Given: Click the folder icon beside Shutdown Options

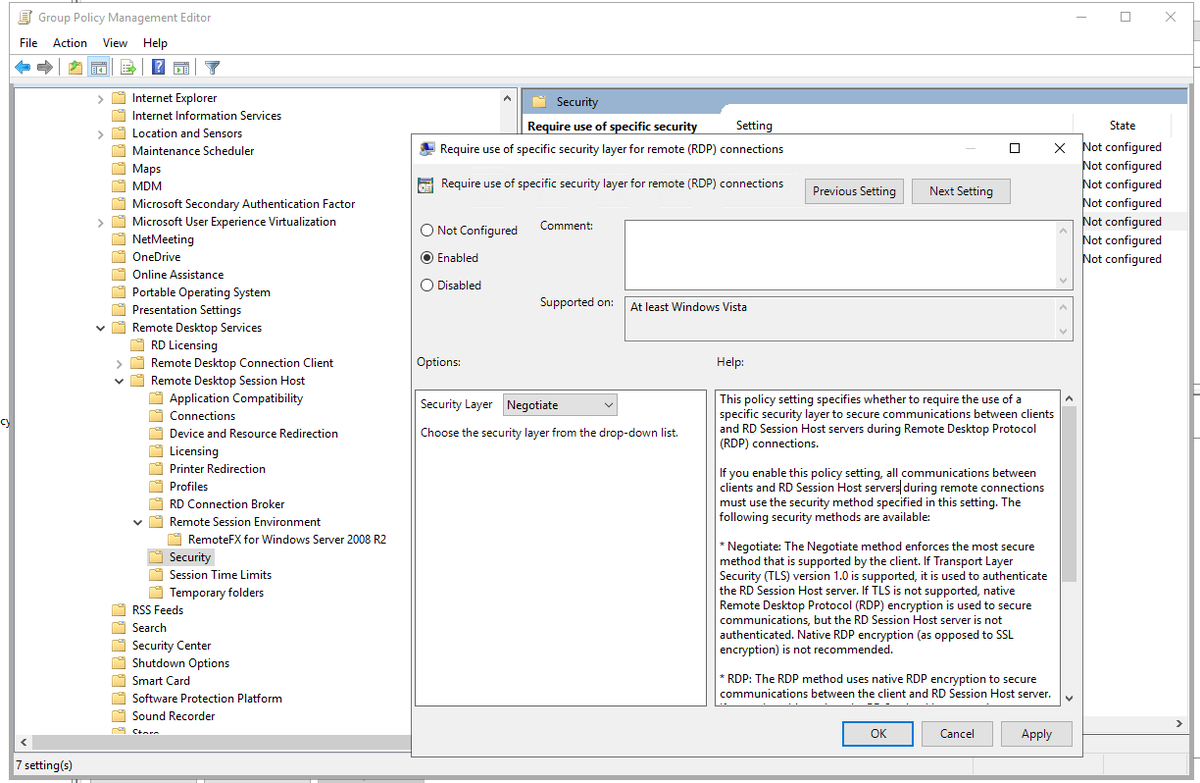Looking at the screenshot, I should pos(119,663).
